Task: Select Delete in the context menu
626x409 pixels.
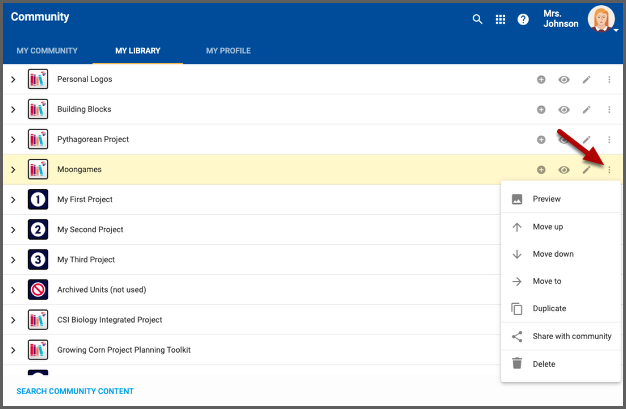Action: tap(544, 364)
